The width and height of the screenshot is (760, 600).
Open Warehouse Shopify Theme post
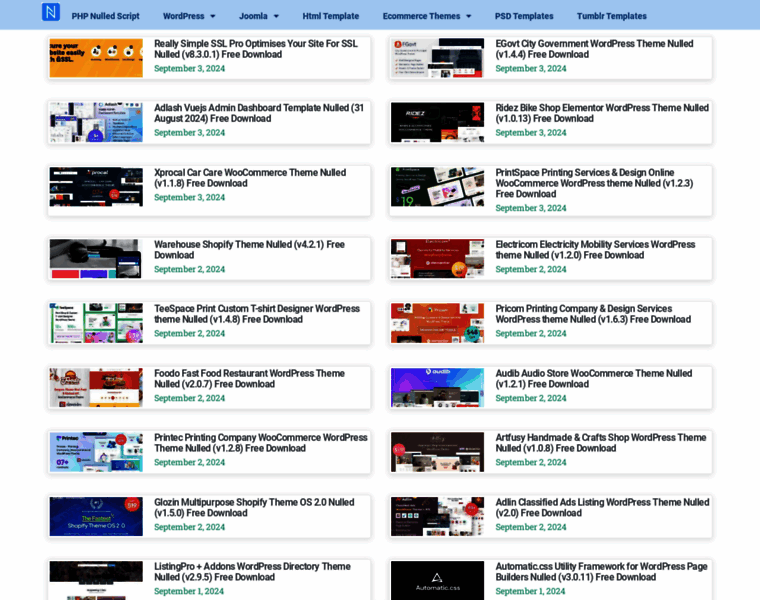tap(250, 250)
